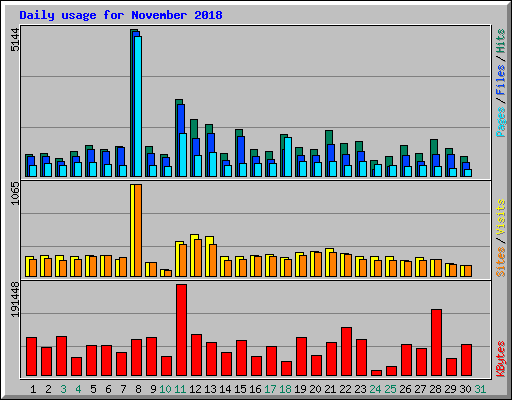Viewport: 512px width, 400px height.
Task: Click the red KBytes bar for day 1
Action: (x=32, y=357)
